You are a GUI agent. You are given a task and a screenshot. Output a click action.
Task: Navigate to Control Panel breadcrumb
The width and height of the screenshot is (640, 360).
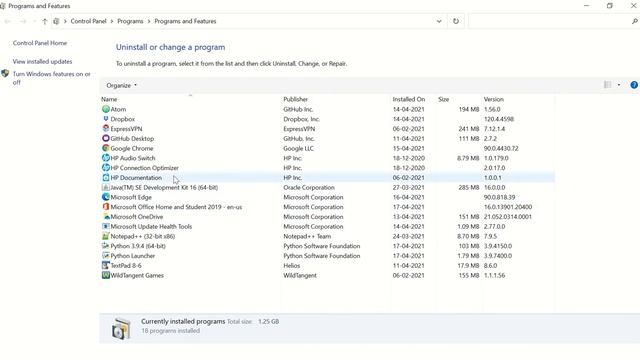click(x=88, y=21)
